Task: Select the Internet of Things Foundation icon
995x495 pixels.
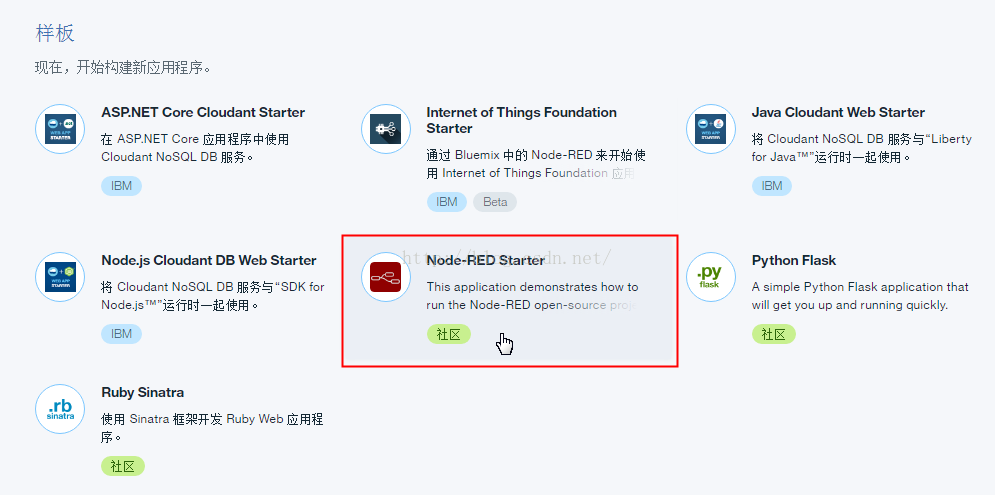Action: [386, 129]
